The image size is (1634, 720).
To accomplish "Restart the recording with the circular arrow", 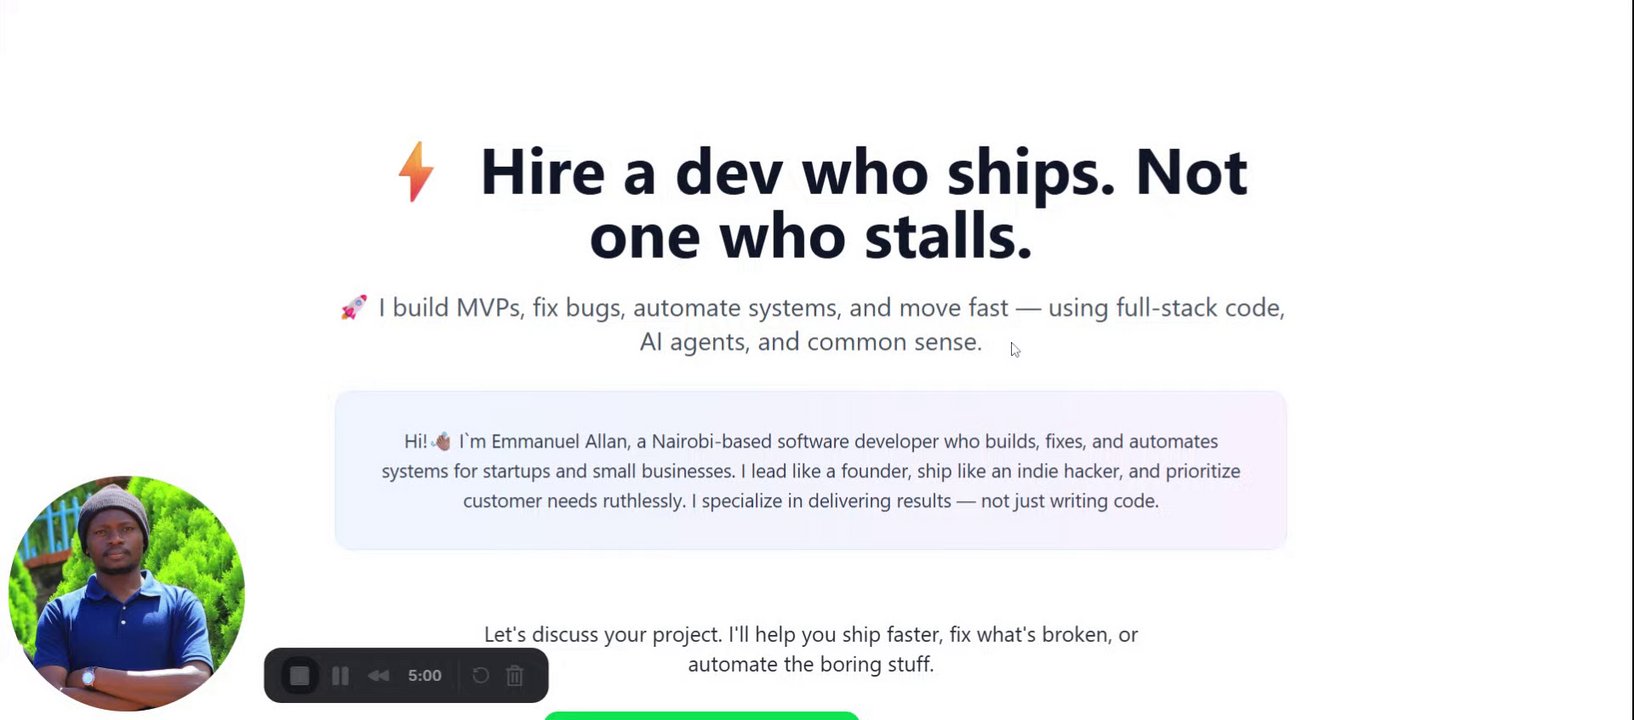I will [x=481, y=676].
